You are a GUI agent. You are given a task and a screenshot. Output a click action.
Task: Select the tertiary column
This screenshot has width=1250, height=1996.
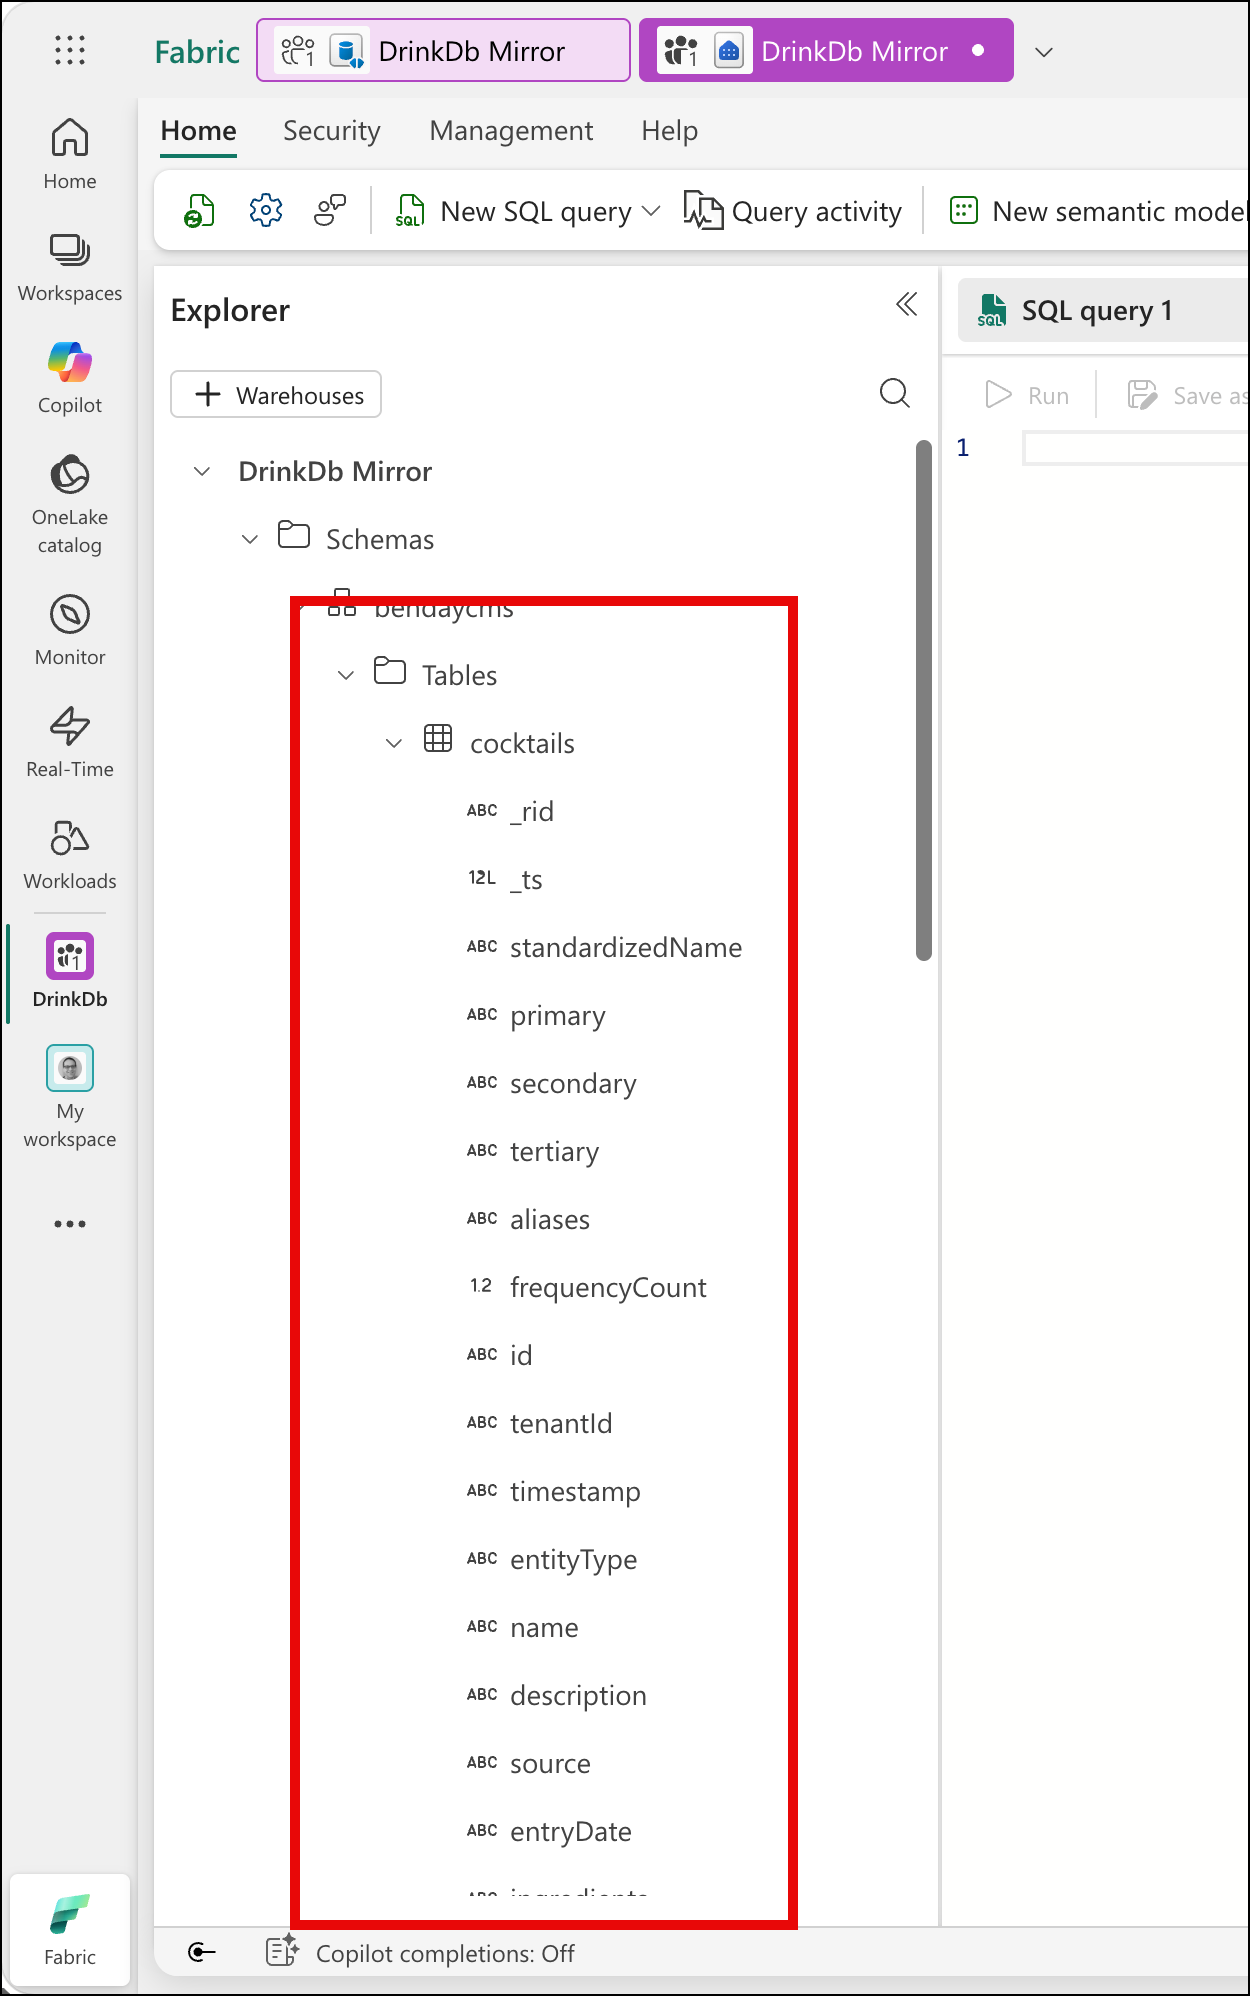coord(554,1151)
